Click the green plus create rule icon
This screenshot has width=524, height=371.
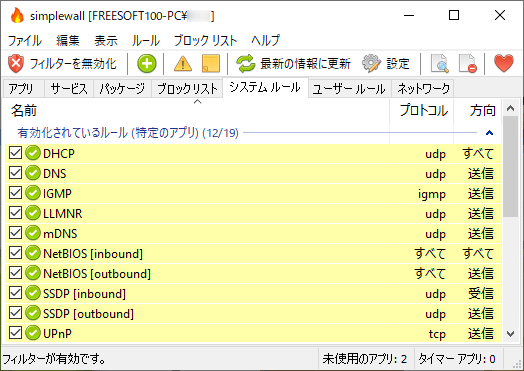click(147, 64)
